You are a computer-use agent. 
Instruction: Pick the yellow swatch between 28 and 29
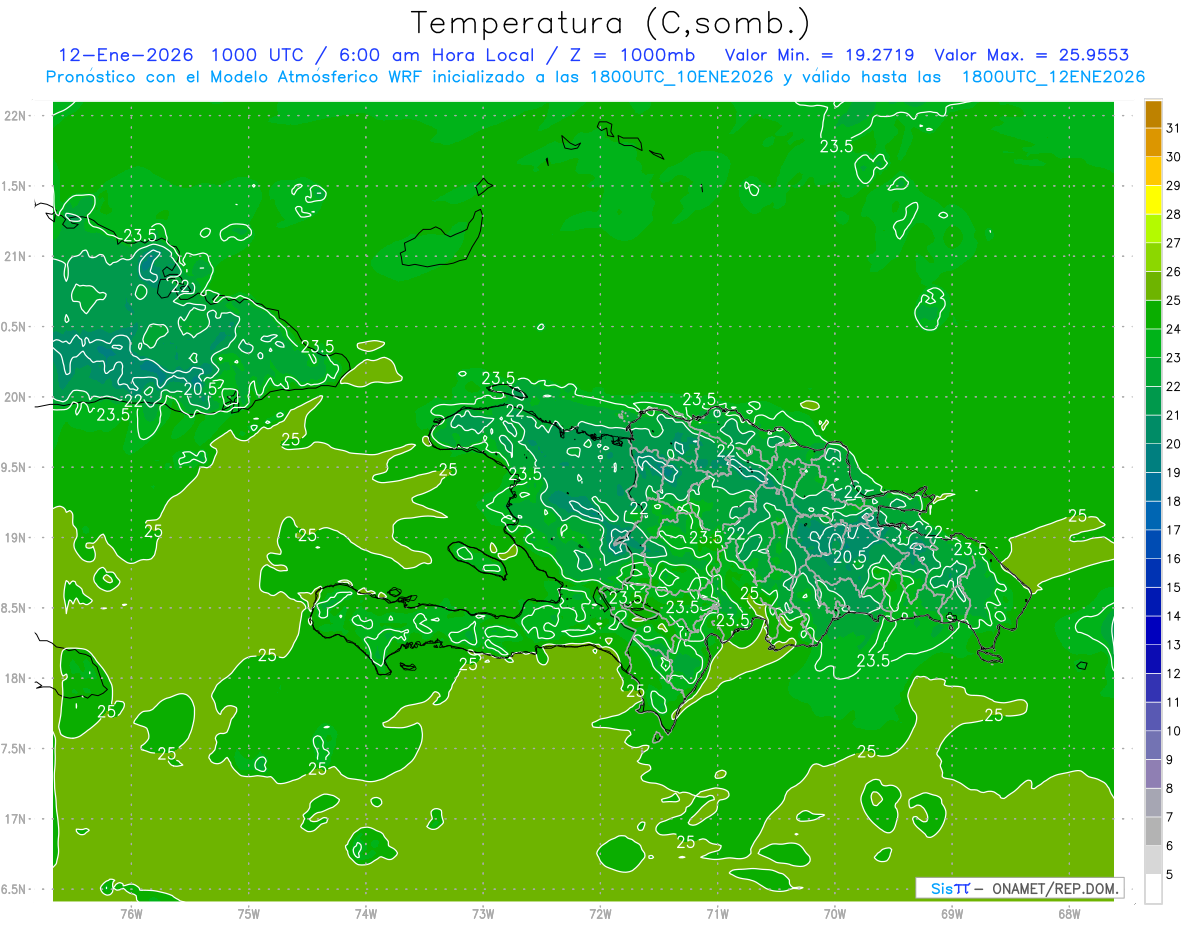tap(1153, 200)
